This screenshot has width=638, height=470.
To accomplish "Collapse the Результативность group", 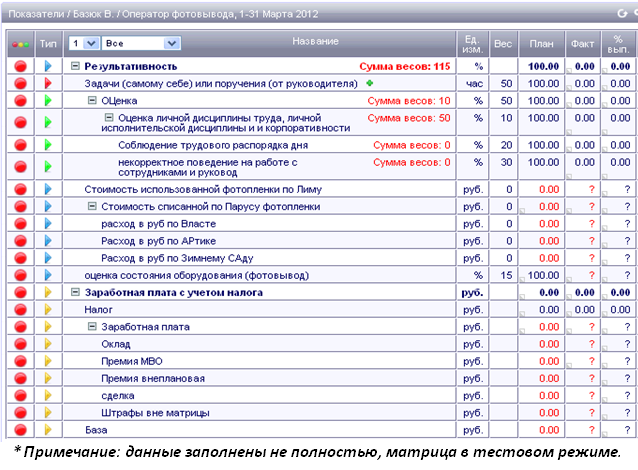I will click(x=75, y=66).
